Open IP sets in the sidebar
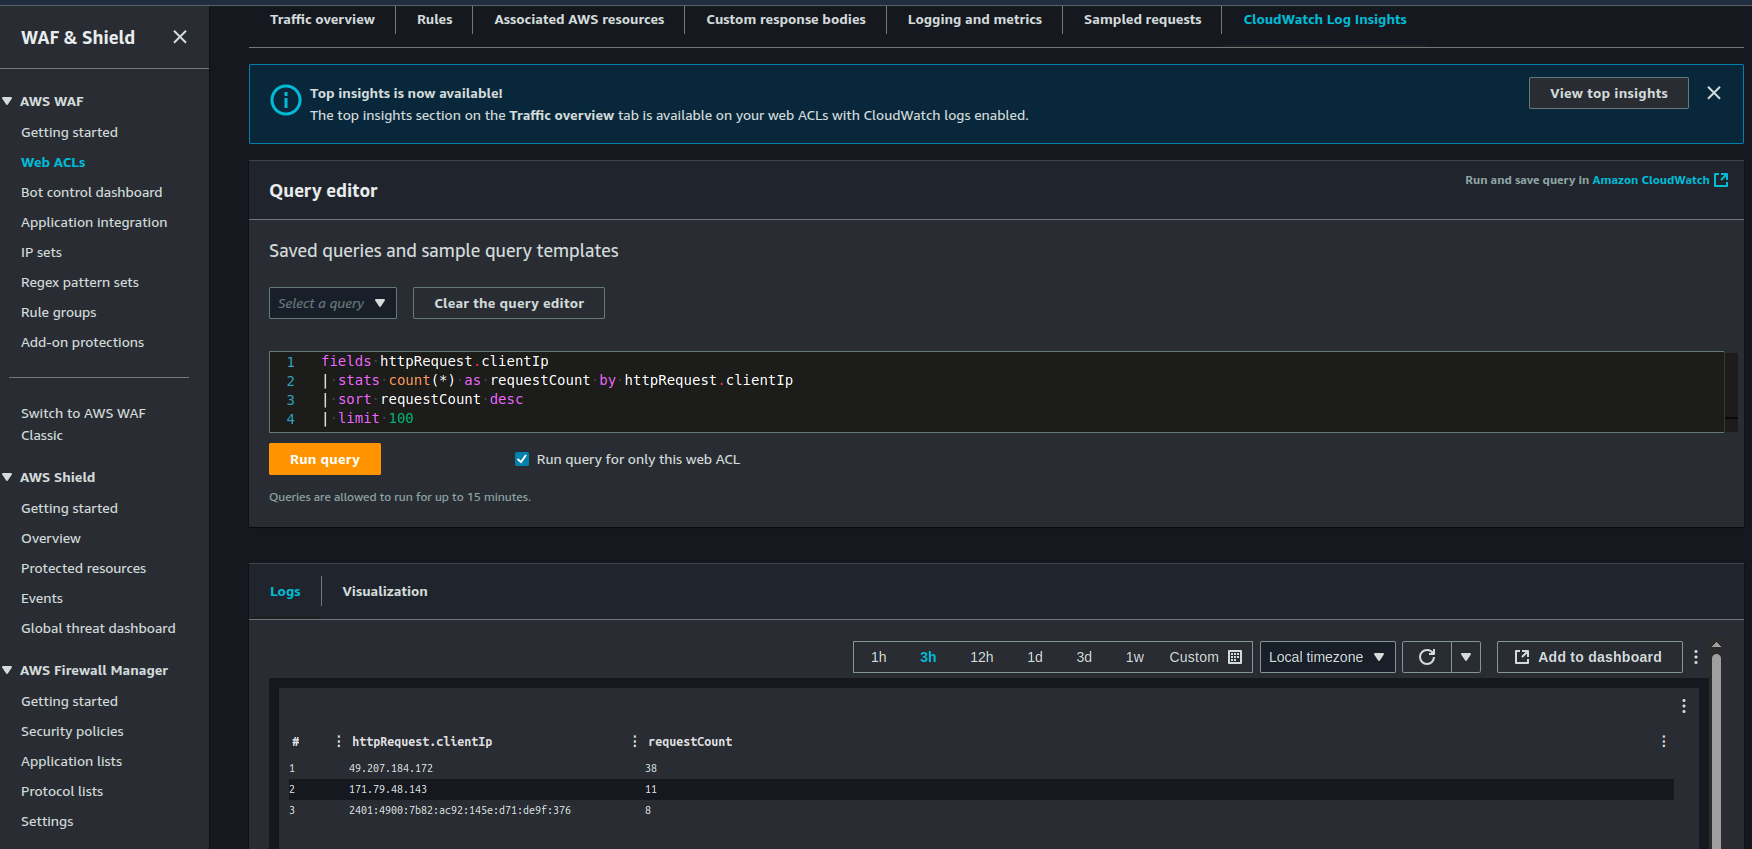1752x849 pixels. click(x=41, y=252)
